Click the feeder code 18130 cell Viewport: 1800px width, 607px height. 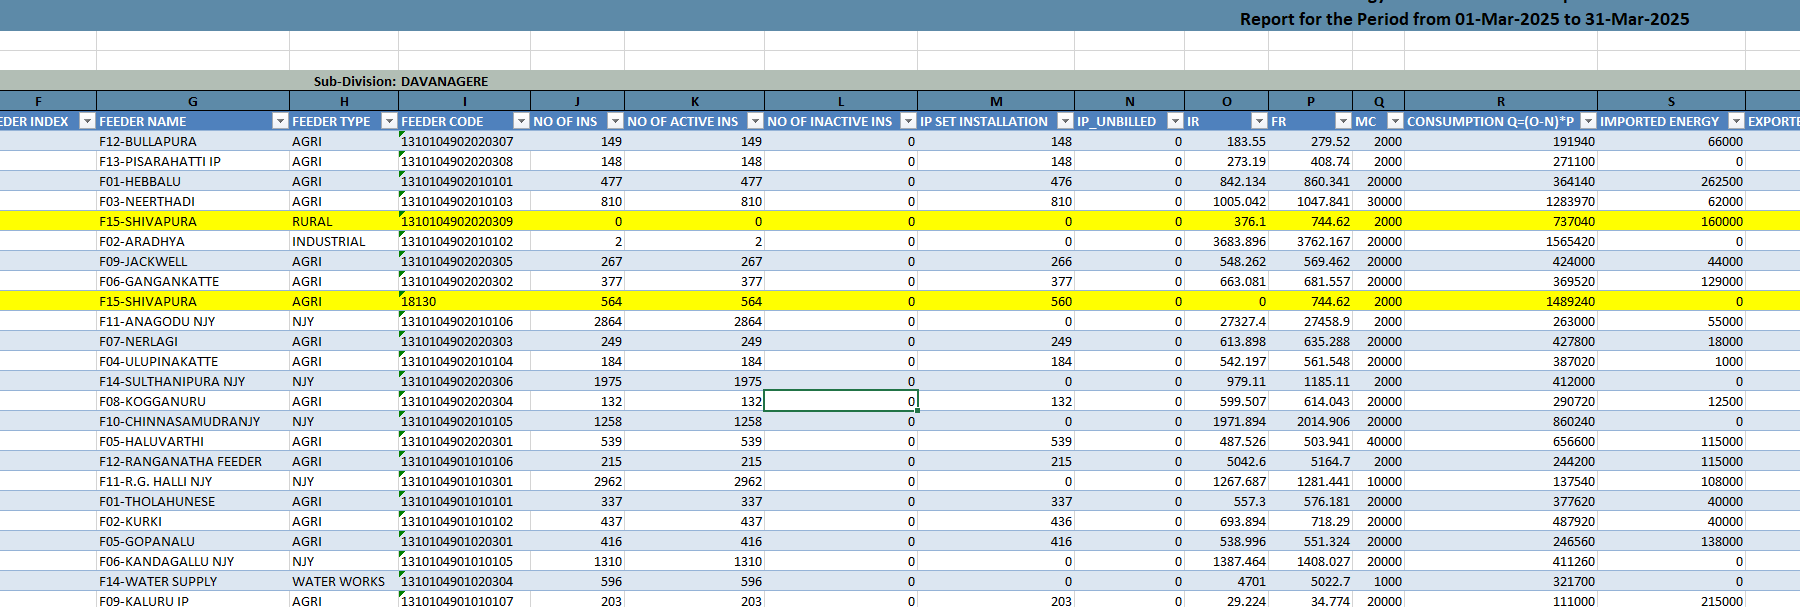(465, 301)
